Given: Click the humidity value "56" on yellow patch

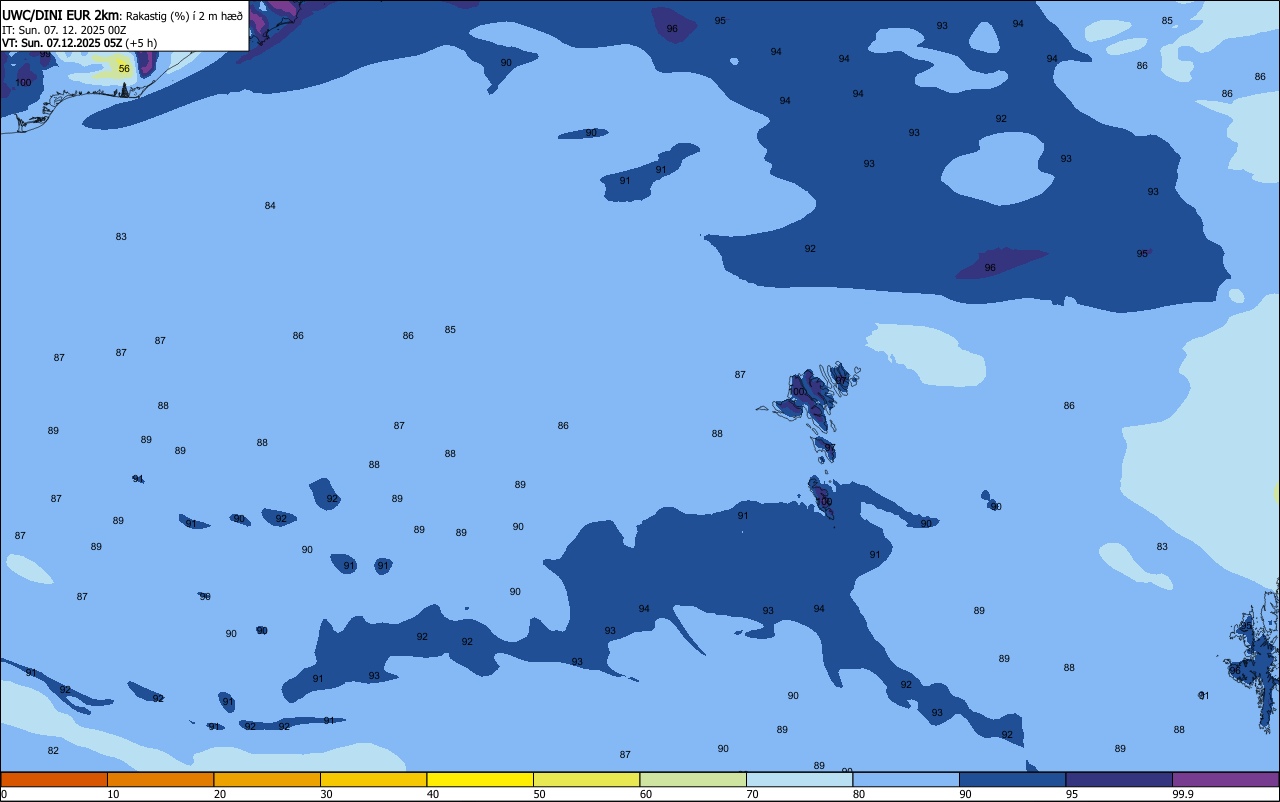Looking at the screenshot, I should pyautogui.click(x=124, y=69).
